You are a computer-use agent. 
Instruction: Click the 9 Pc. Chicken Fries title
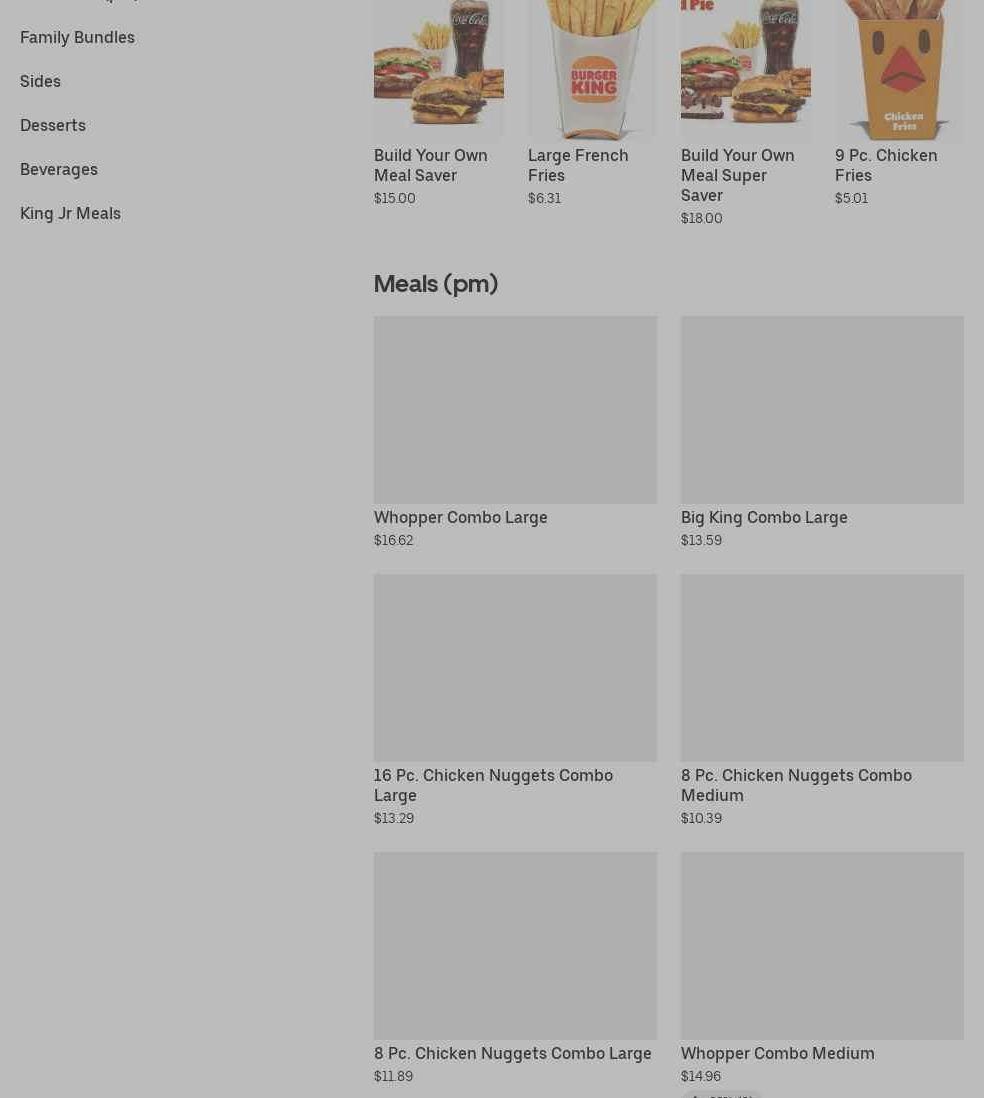pyautogui.click(x=886, y=165)
